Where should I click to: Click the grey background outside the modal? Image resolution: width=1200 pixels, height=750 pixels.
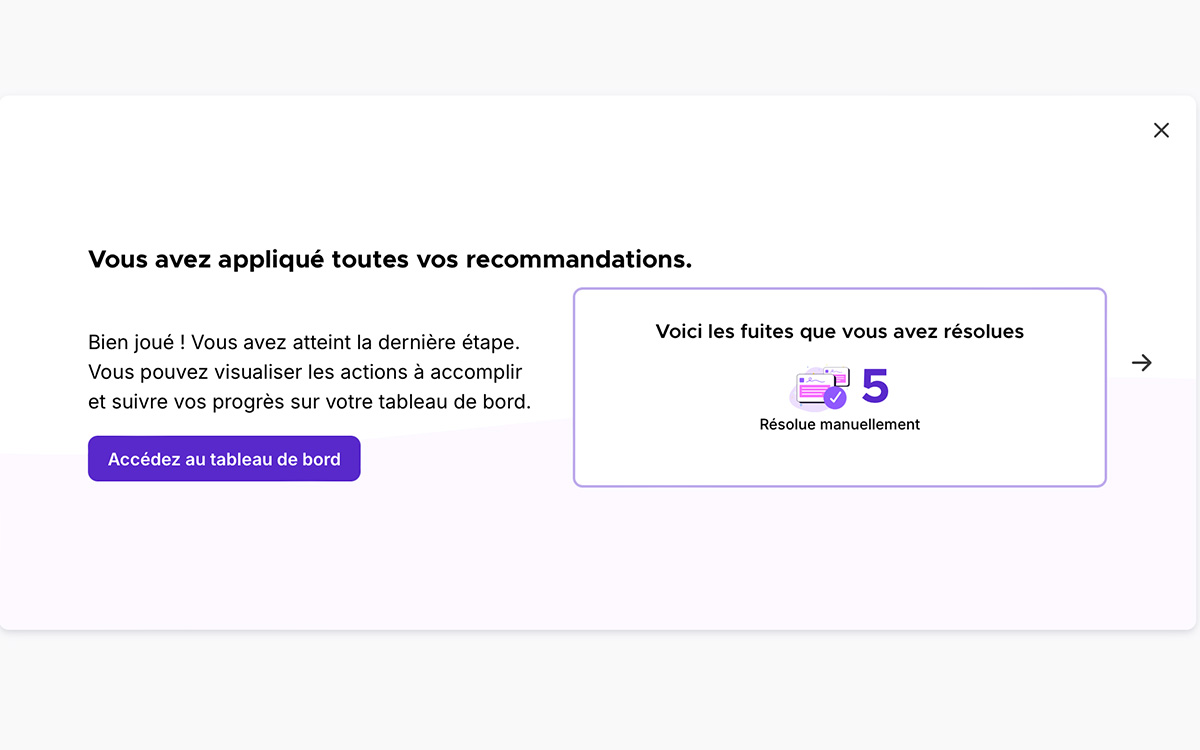point(600,45)
